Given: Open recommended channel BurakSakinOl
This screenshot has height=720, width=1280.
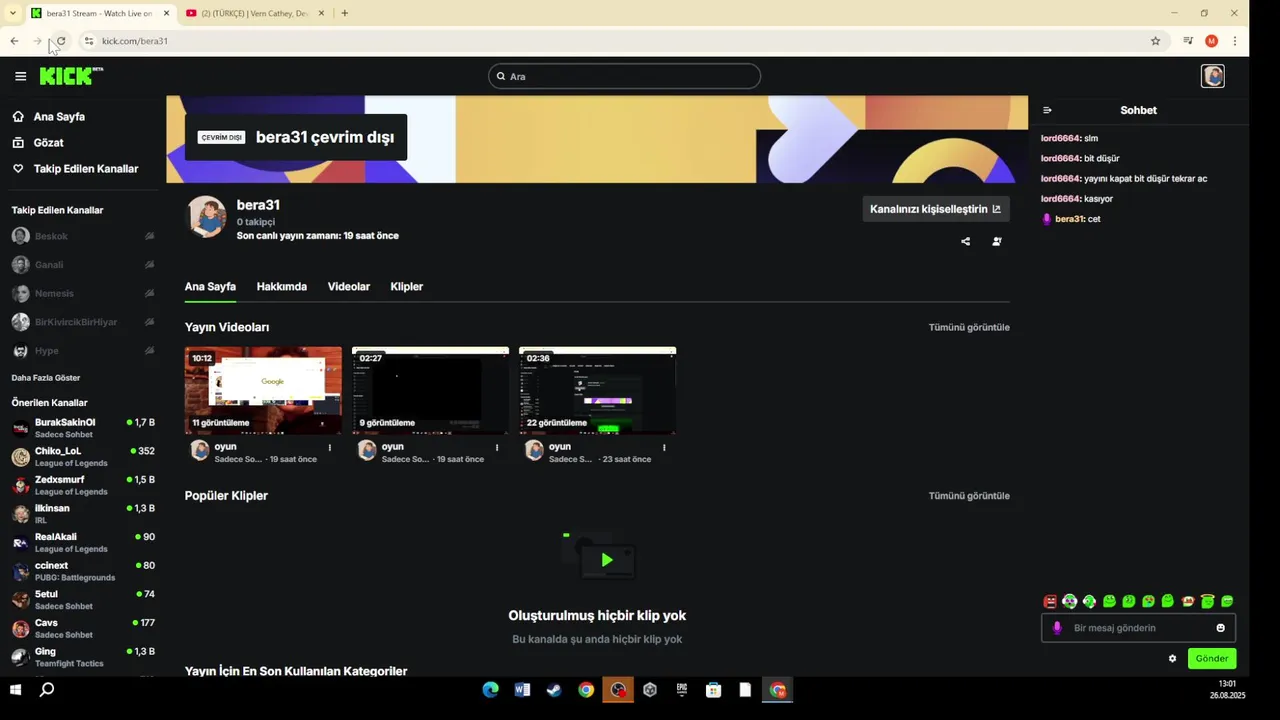Looking at the screenshot, I should (x=83, y=428).
